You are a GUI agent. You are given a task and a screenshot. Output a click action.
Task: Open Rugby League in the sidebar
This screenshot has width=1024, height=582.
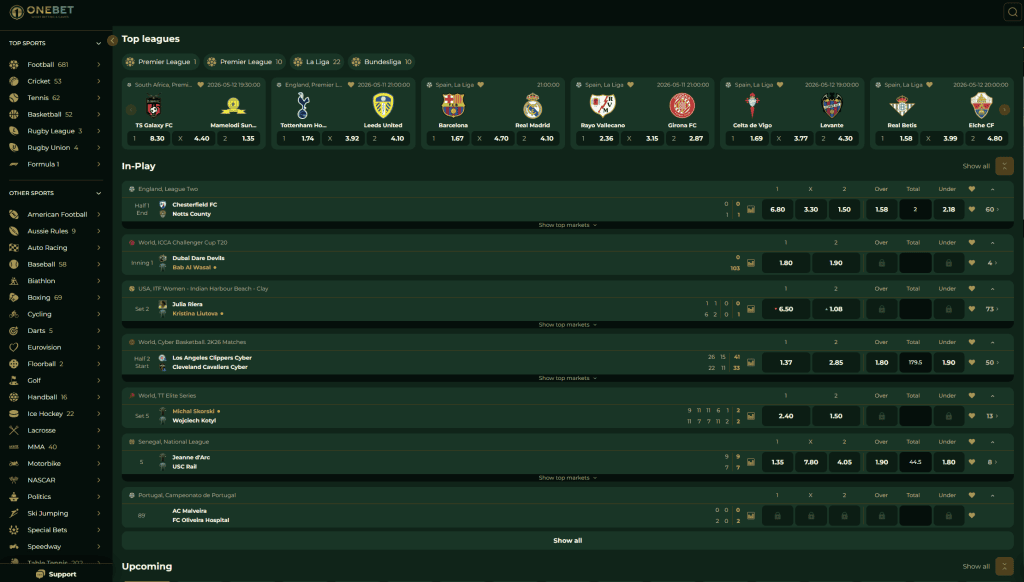click(x=55, y=131)
